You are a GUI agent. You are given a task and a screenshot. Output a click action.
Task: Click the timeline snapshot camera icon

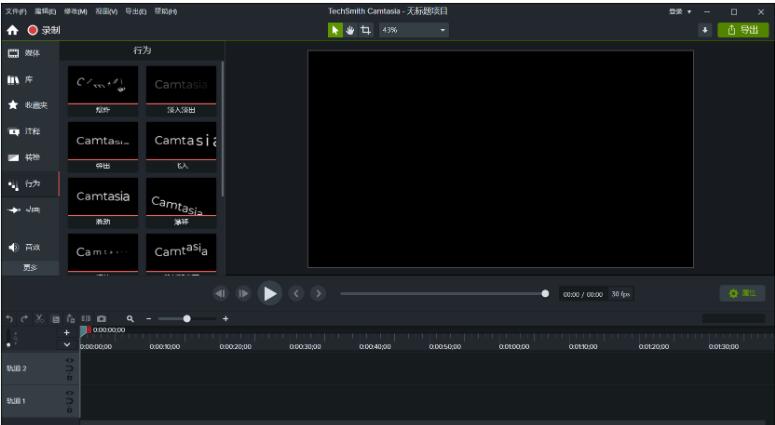click(x=102, y=318)
